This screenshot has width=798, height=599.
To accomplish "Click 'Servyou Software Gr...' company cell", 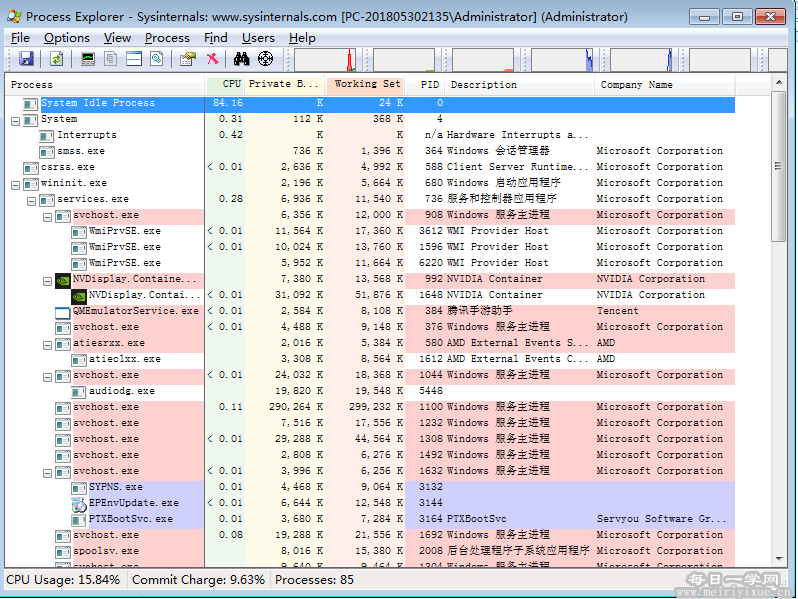I will tap(661, 519).
